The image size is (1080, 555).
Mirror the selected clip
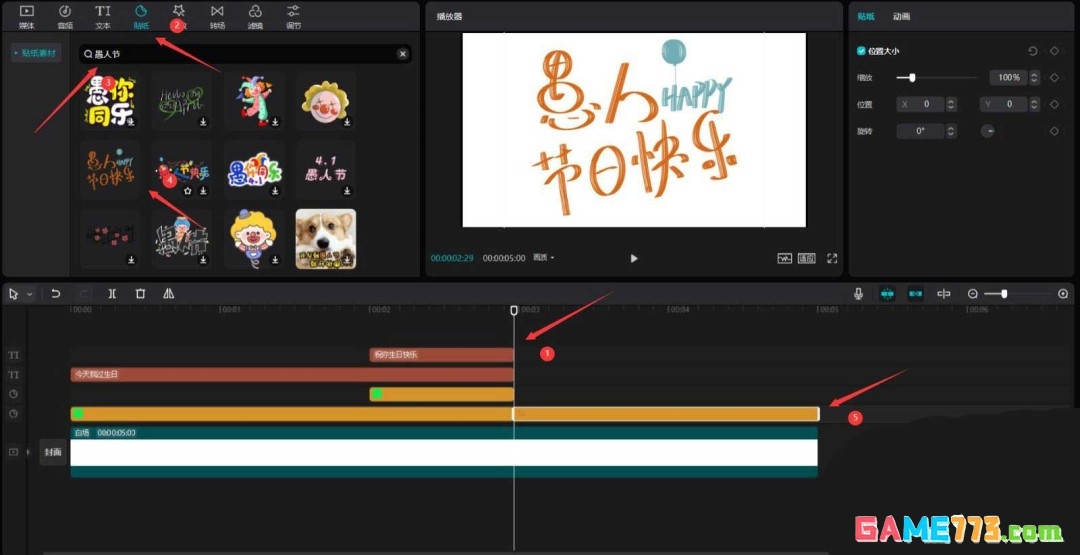(168, 294)
